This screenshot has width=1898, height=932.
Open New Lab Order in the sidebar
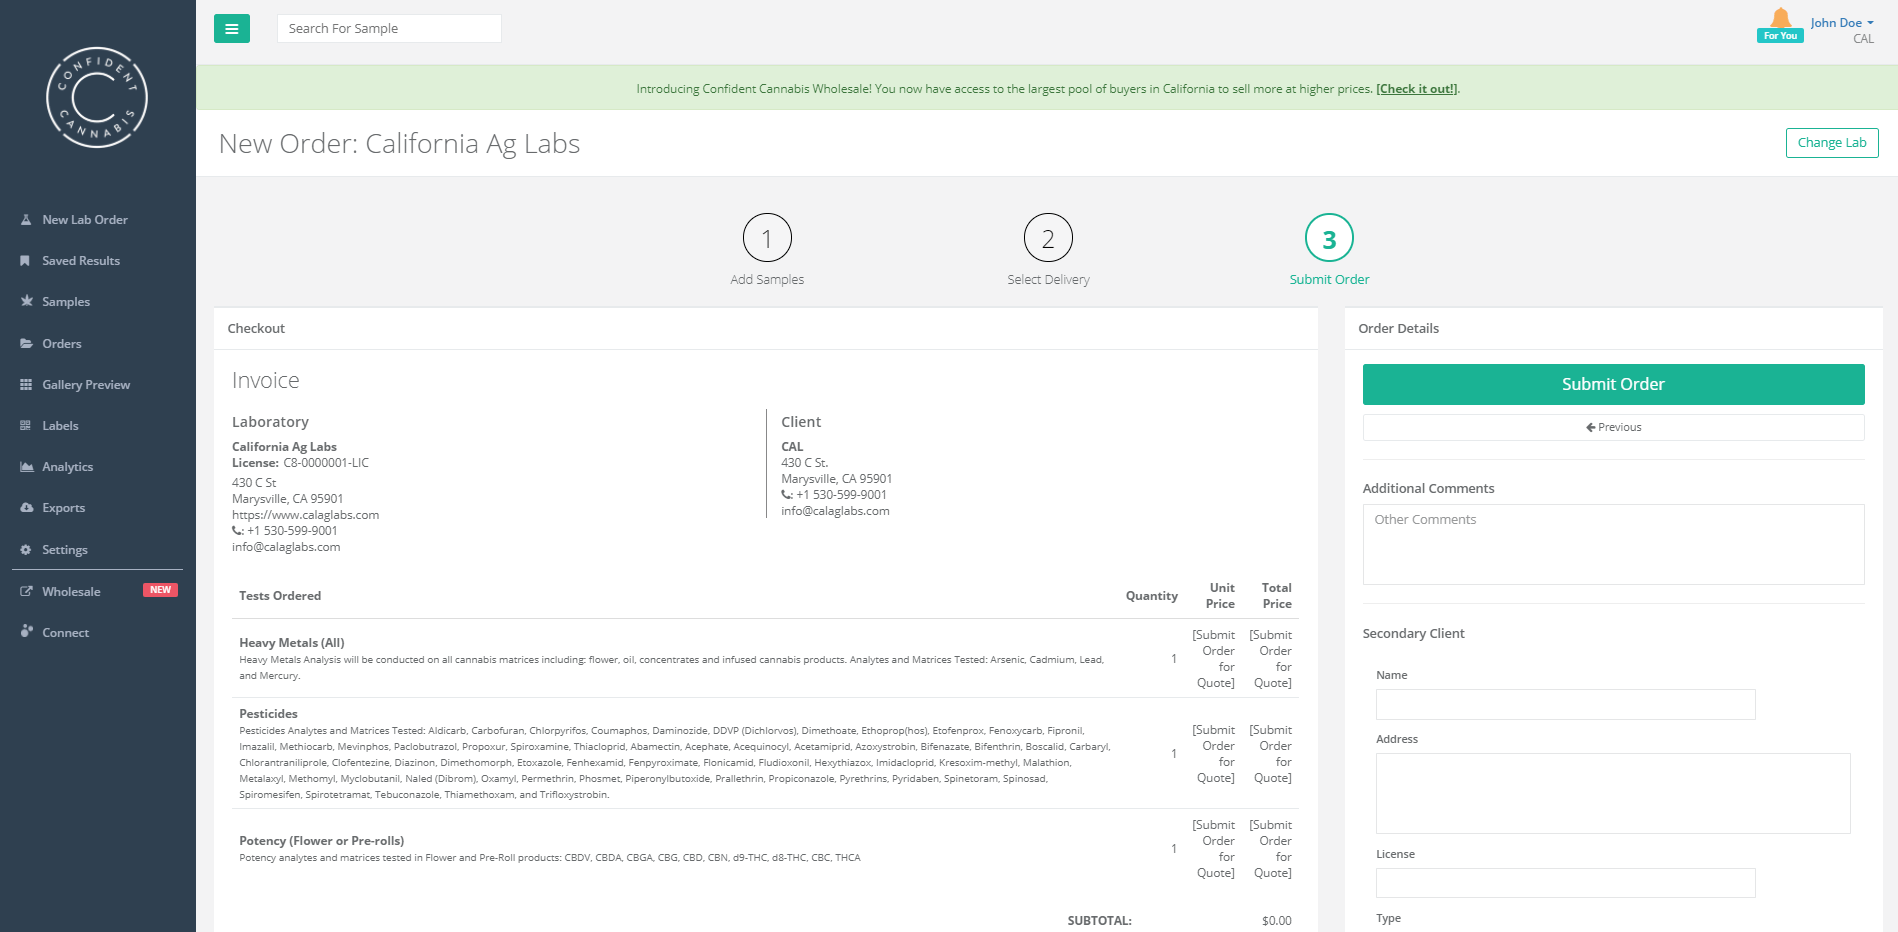85,220
